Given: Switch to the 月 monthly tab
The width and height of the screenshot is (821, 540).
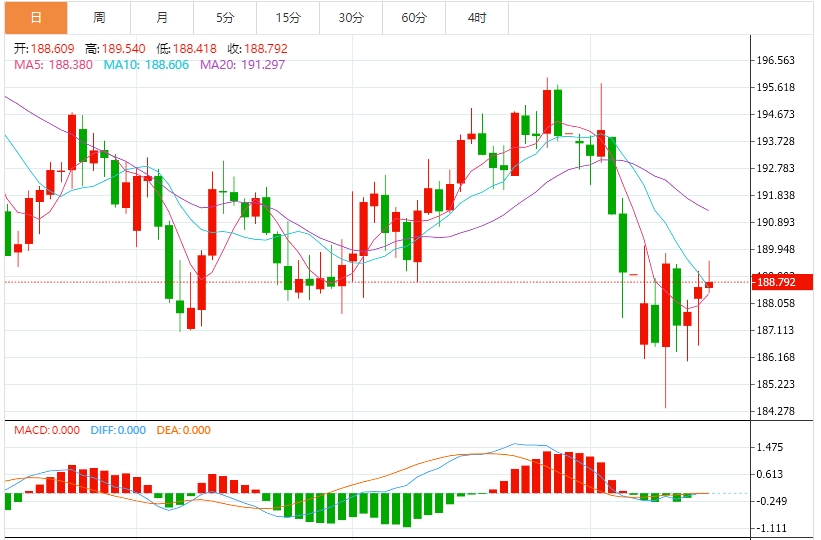Looking at the screenshot, I should tap(162, 18).
